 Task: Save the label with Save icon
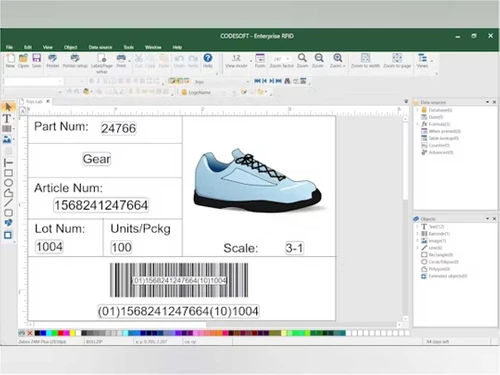click(36, 58)
